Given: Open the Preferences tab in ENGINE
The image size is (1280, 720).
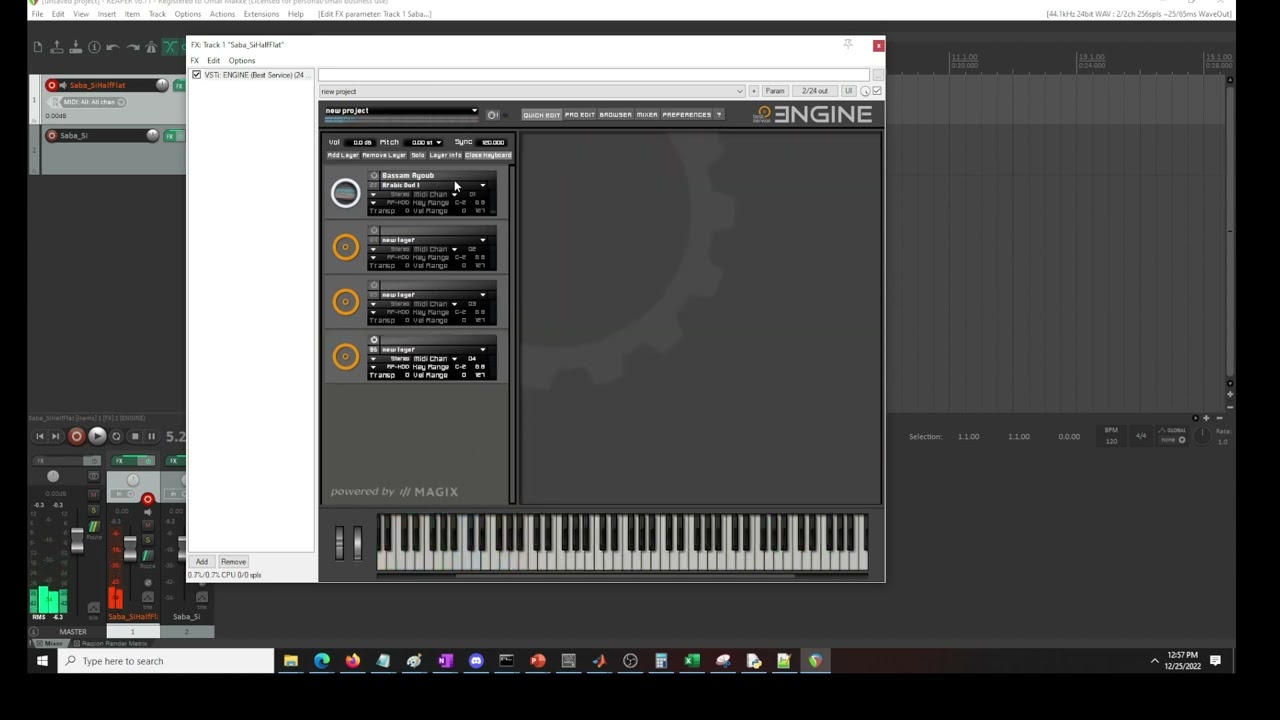Looking at the screenshot, I should (687, 115).
